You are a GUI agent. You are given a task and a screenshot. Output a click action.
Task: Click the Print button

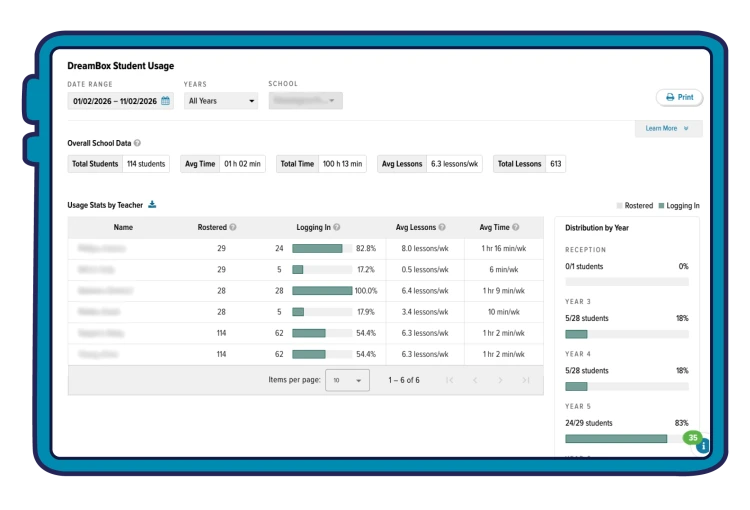click(679, 97)
